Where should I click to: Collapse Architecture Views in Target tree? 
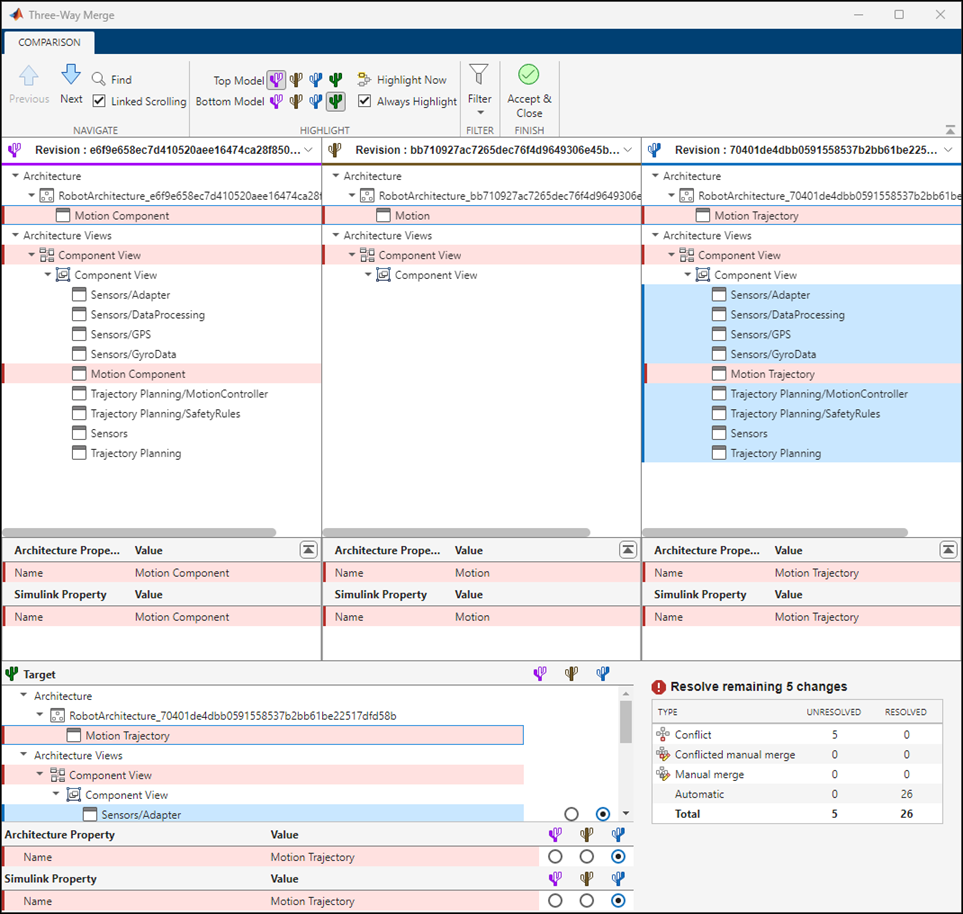click(24, 756)
